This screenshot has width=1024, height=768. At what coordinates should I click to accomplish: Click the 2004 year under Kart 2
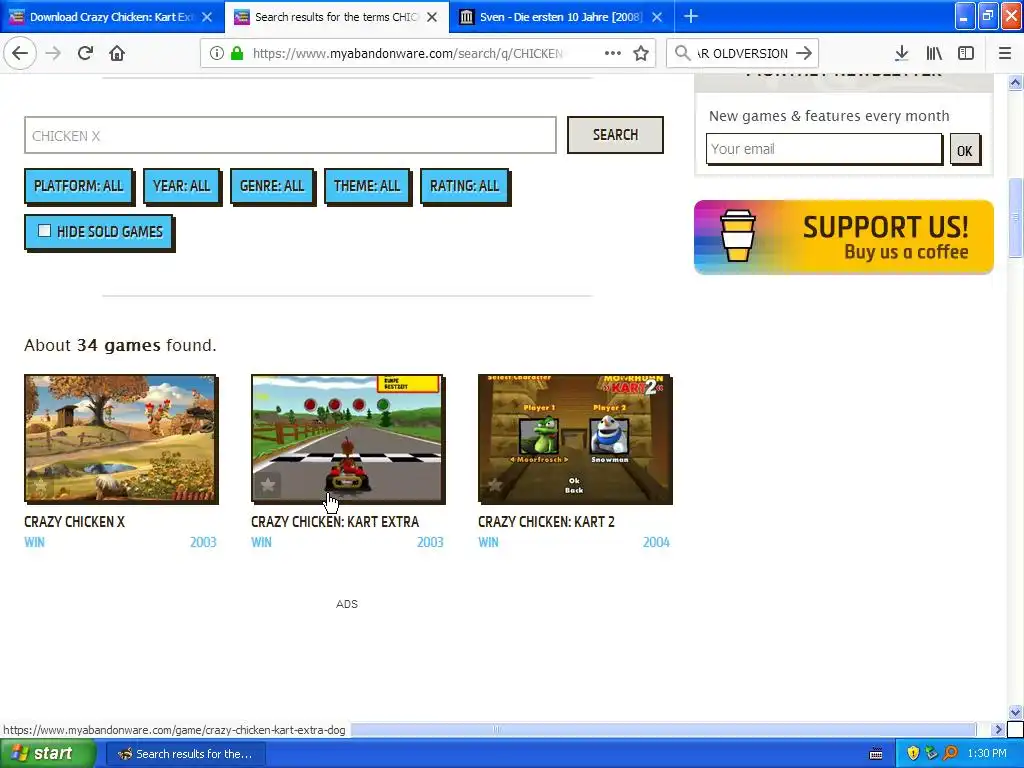pyautogui.click(x=656, y=542)
